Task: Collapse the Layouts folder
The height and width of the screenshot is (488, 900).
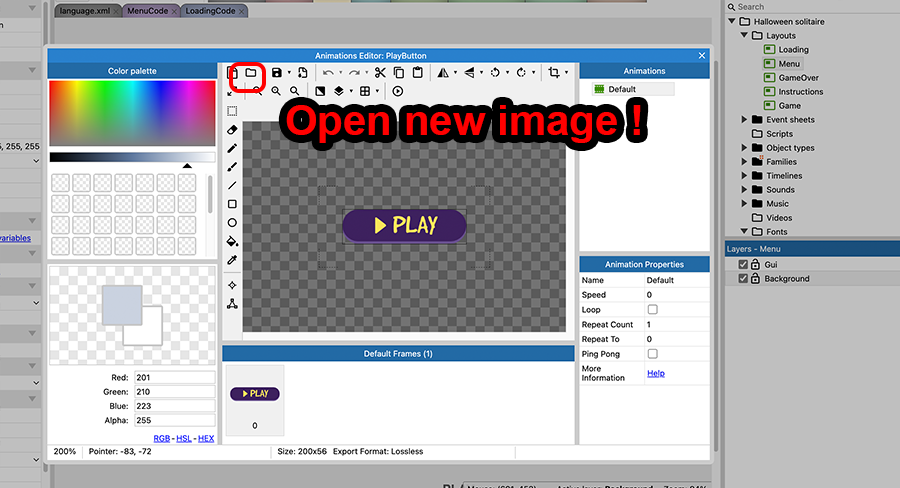Action: [745, 36]
